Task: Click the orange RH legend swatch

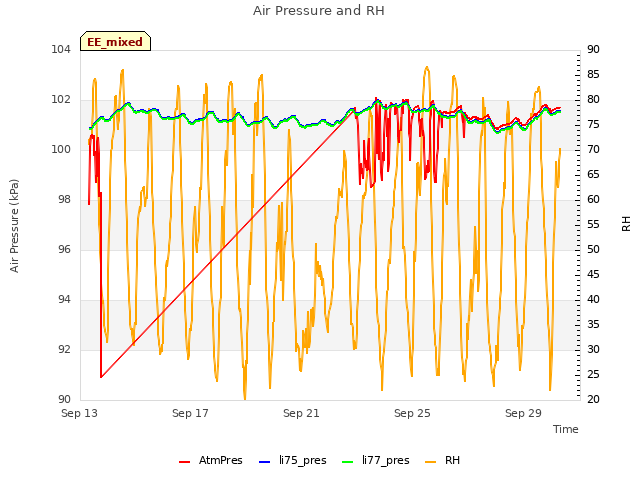Action: 431,462
